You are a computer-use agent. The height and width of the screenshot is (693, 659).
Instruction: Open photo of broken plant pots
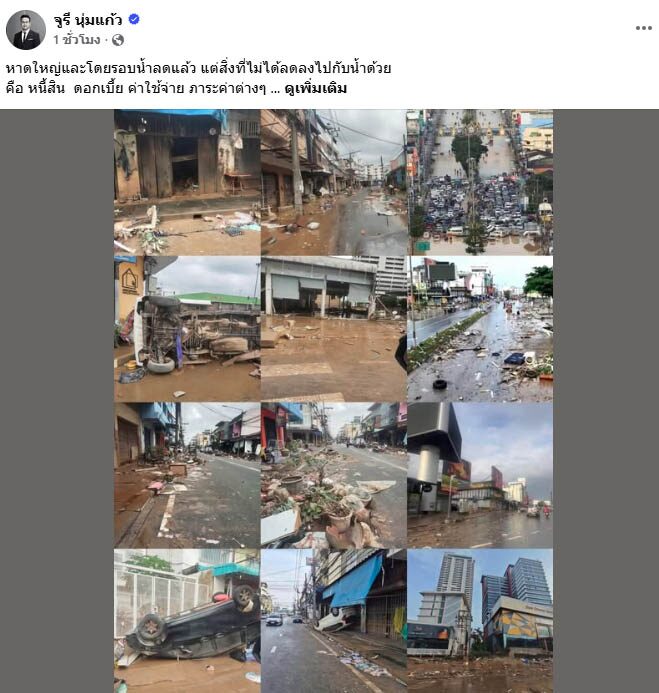pyautogui.click(x=334, y=475)
